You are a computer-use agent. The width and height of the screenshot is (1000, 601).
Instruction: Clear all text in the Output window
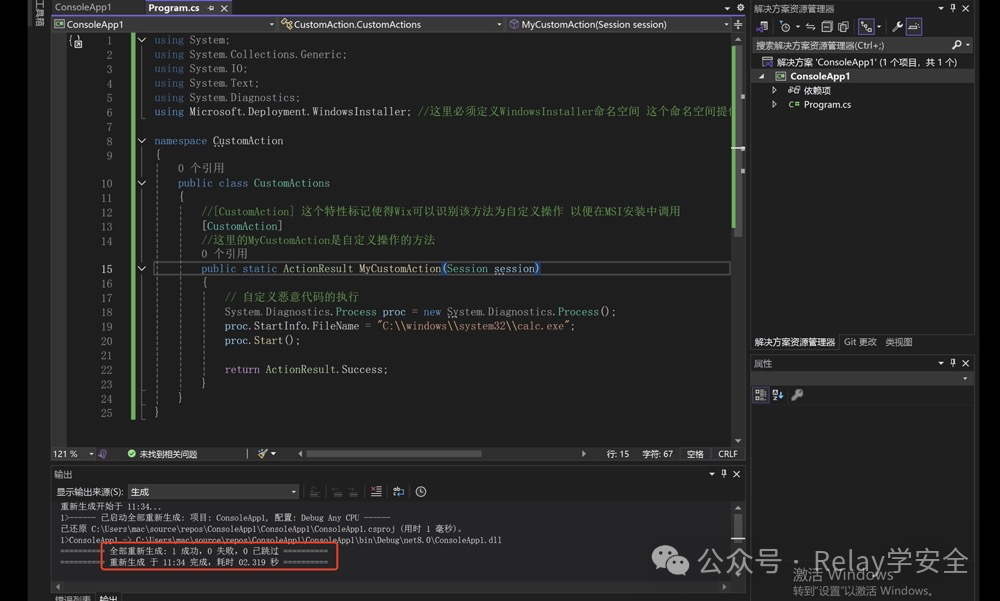pos(376,491)
